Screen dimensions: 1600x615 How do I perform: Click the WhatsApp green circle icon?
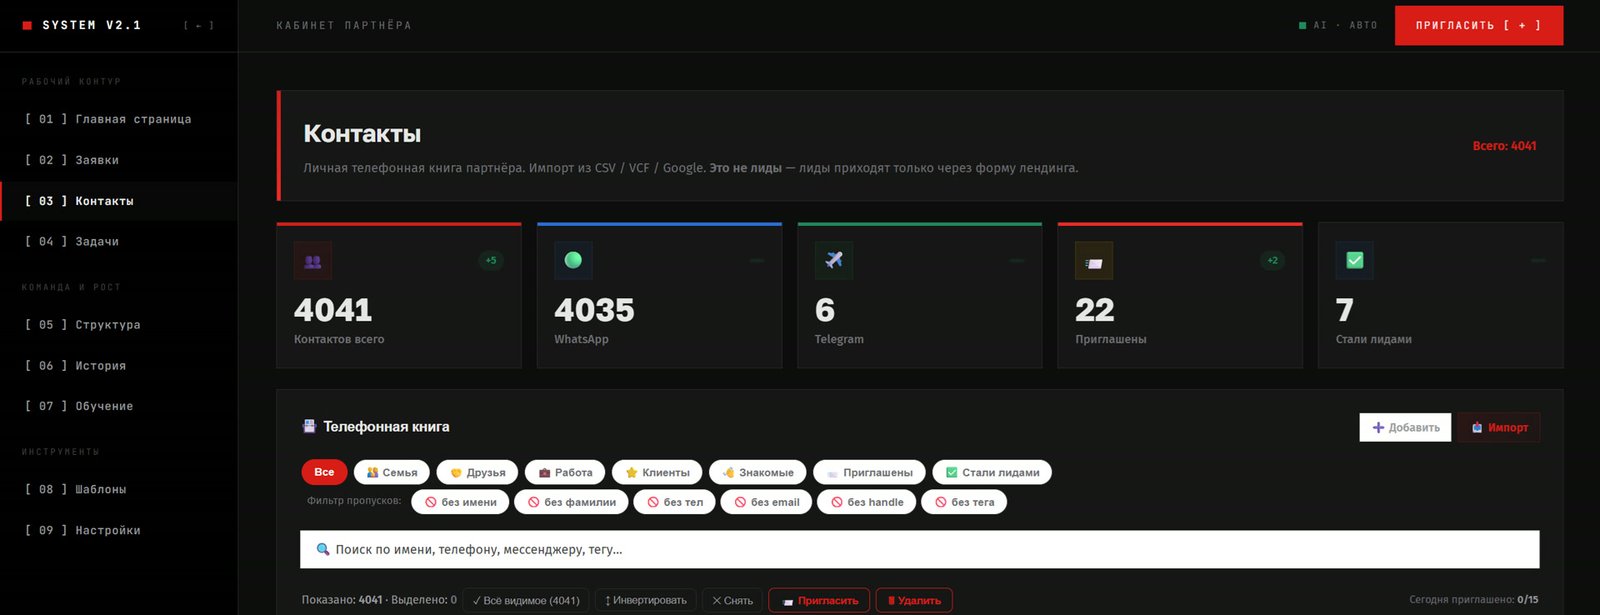(x=573, y=260)
